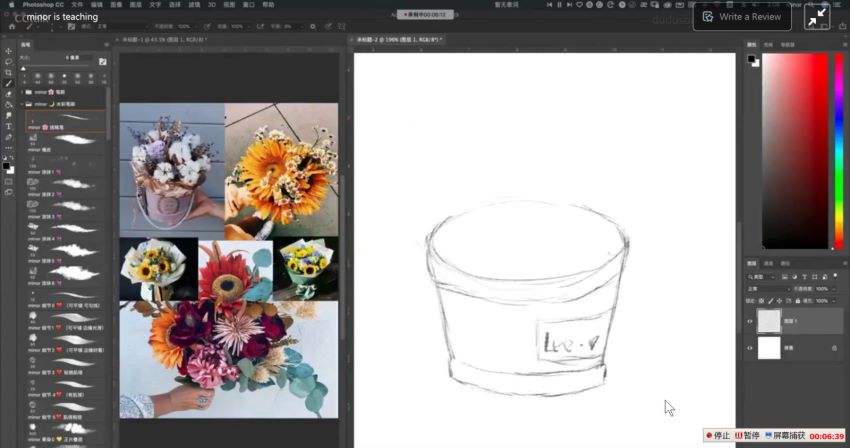Open the Photoshop CC menu
This screenshot has width=850, height=448.
43,4
